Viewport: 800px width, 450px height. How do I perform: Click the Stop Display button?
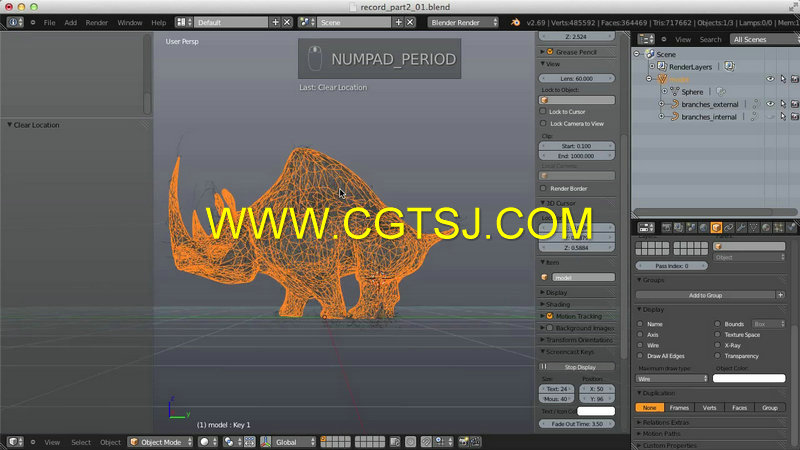pos(577,367)
